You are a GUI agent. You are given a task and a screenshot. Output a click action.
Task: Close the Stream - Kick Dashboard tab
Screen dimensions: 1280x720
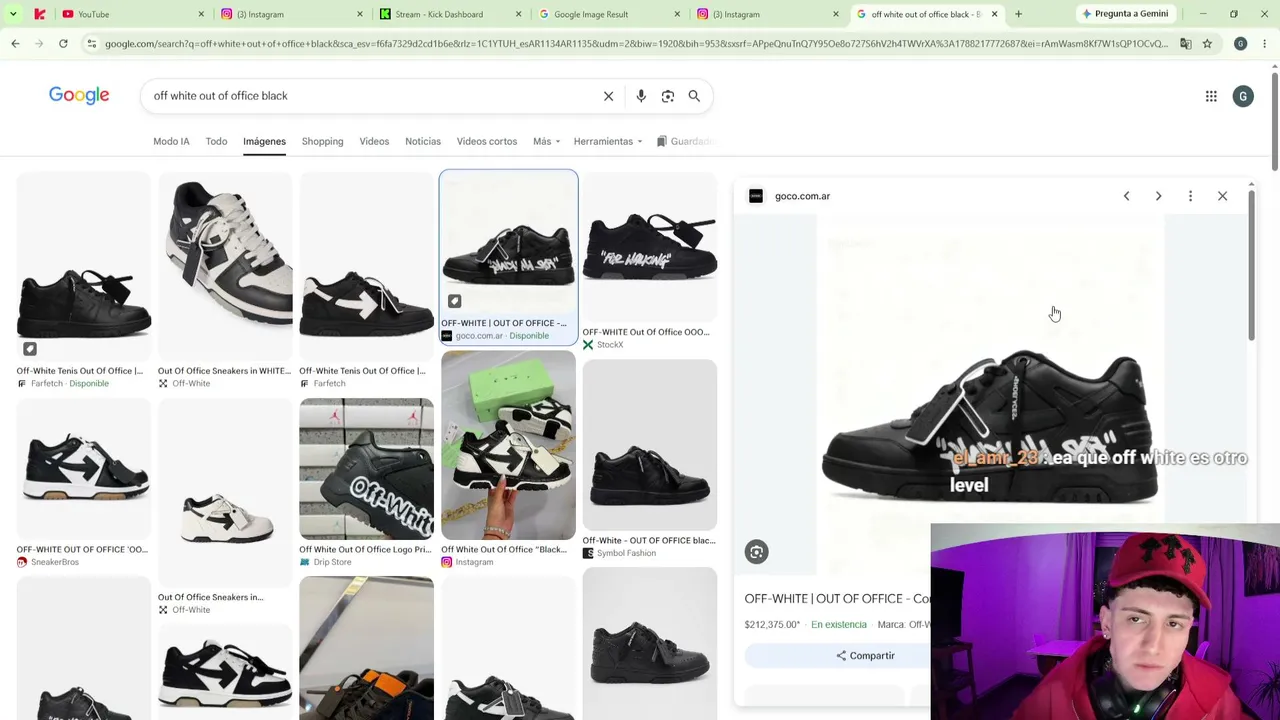click(x=518, y=14)
